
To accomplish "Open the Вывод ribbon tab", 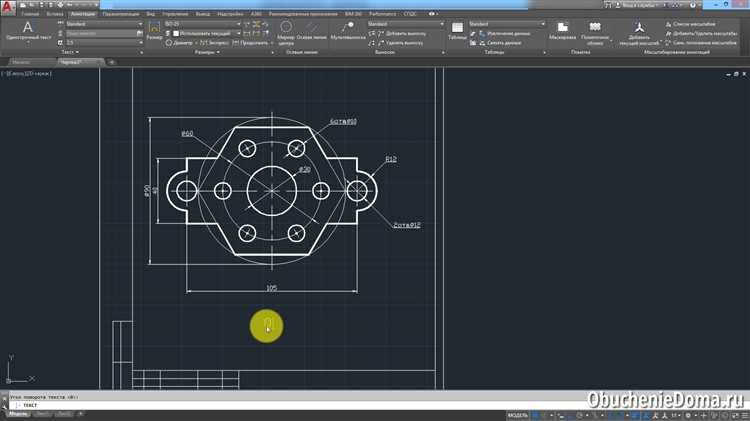I will (202, 14).
